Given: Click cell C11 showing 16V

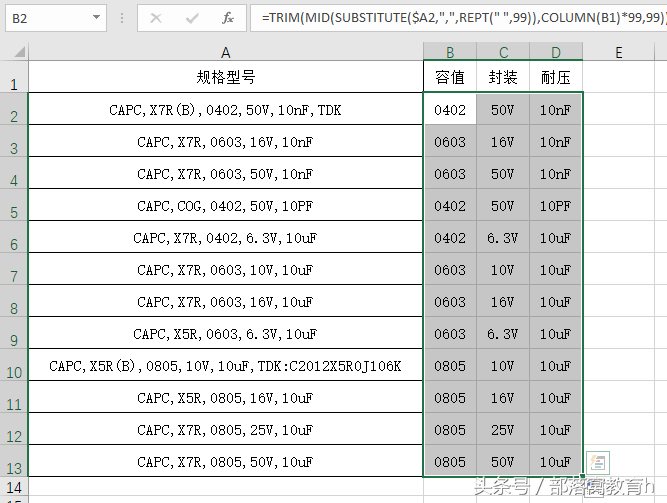Looking at the screenshot, I should [503, 397].
